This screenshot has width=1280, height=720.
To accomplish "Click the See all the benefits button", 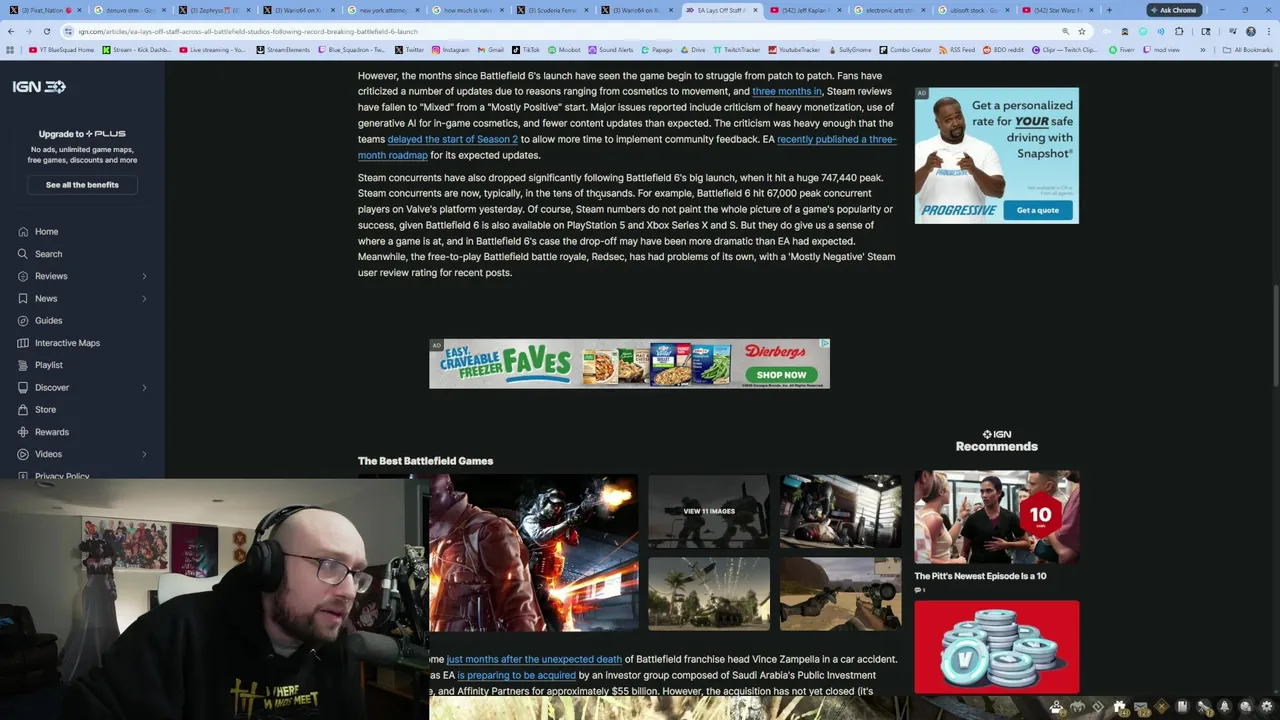I will 82,185.
